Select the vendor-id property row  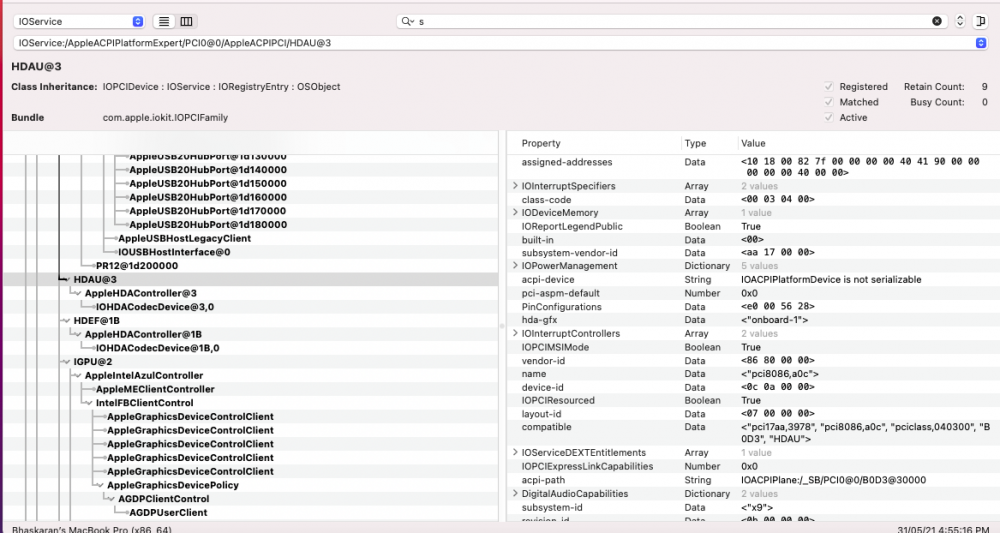(x=753, y=361)
